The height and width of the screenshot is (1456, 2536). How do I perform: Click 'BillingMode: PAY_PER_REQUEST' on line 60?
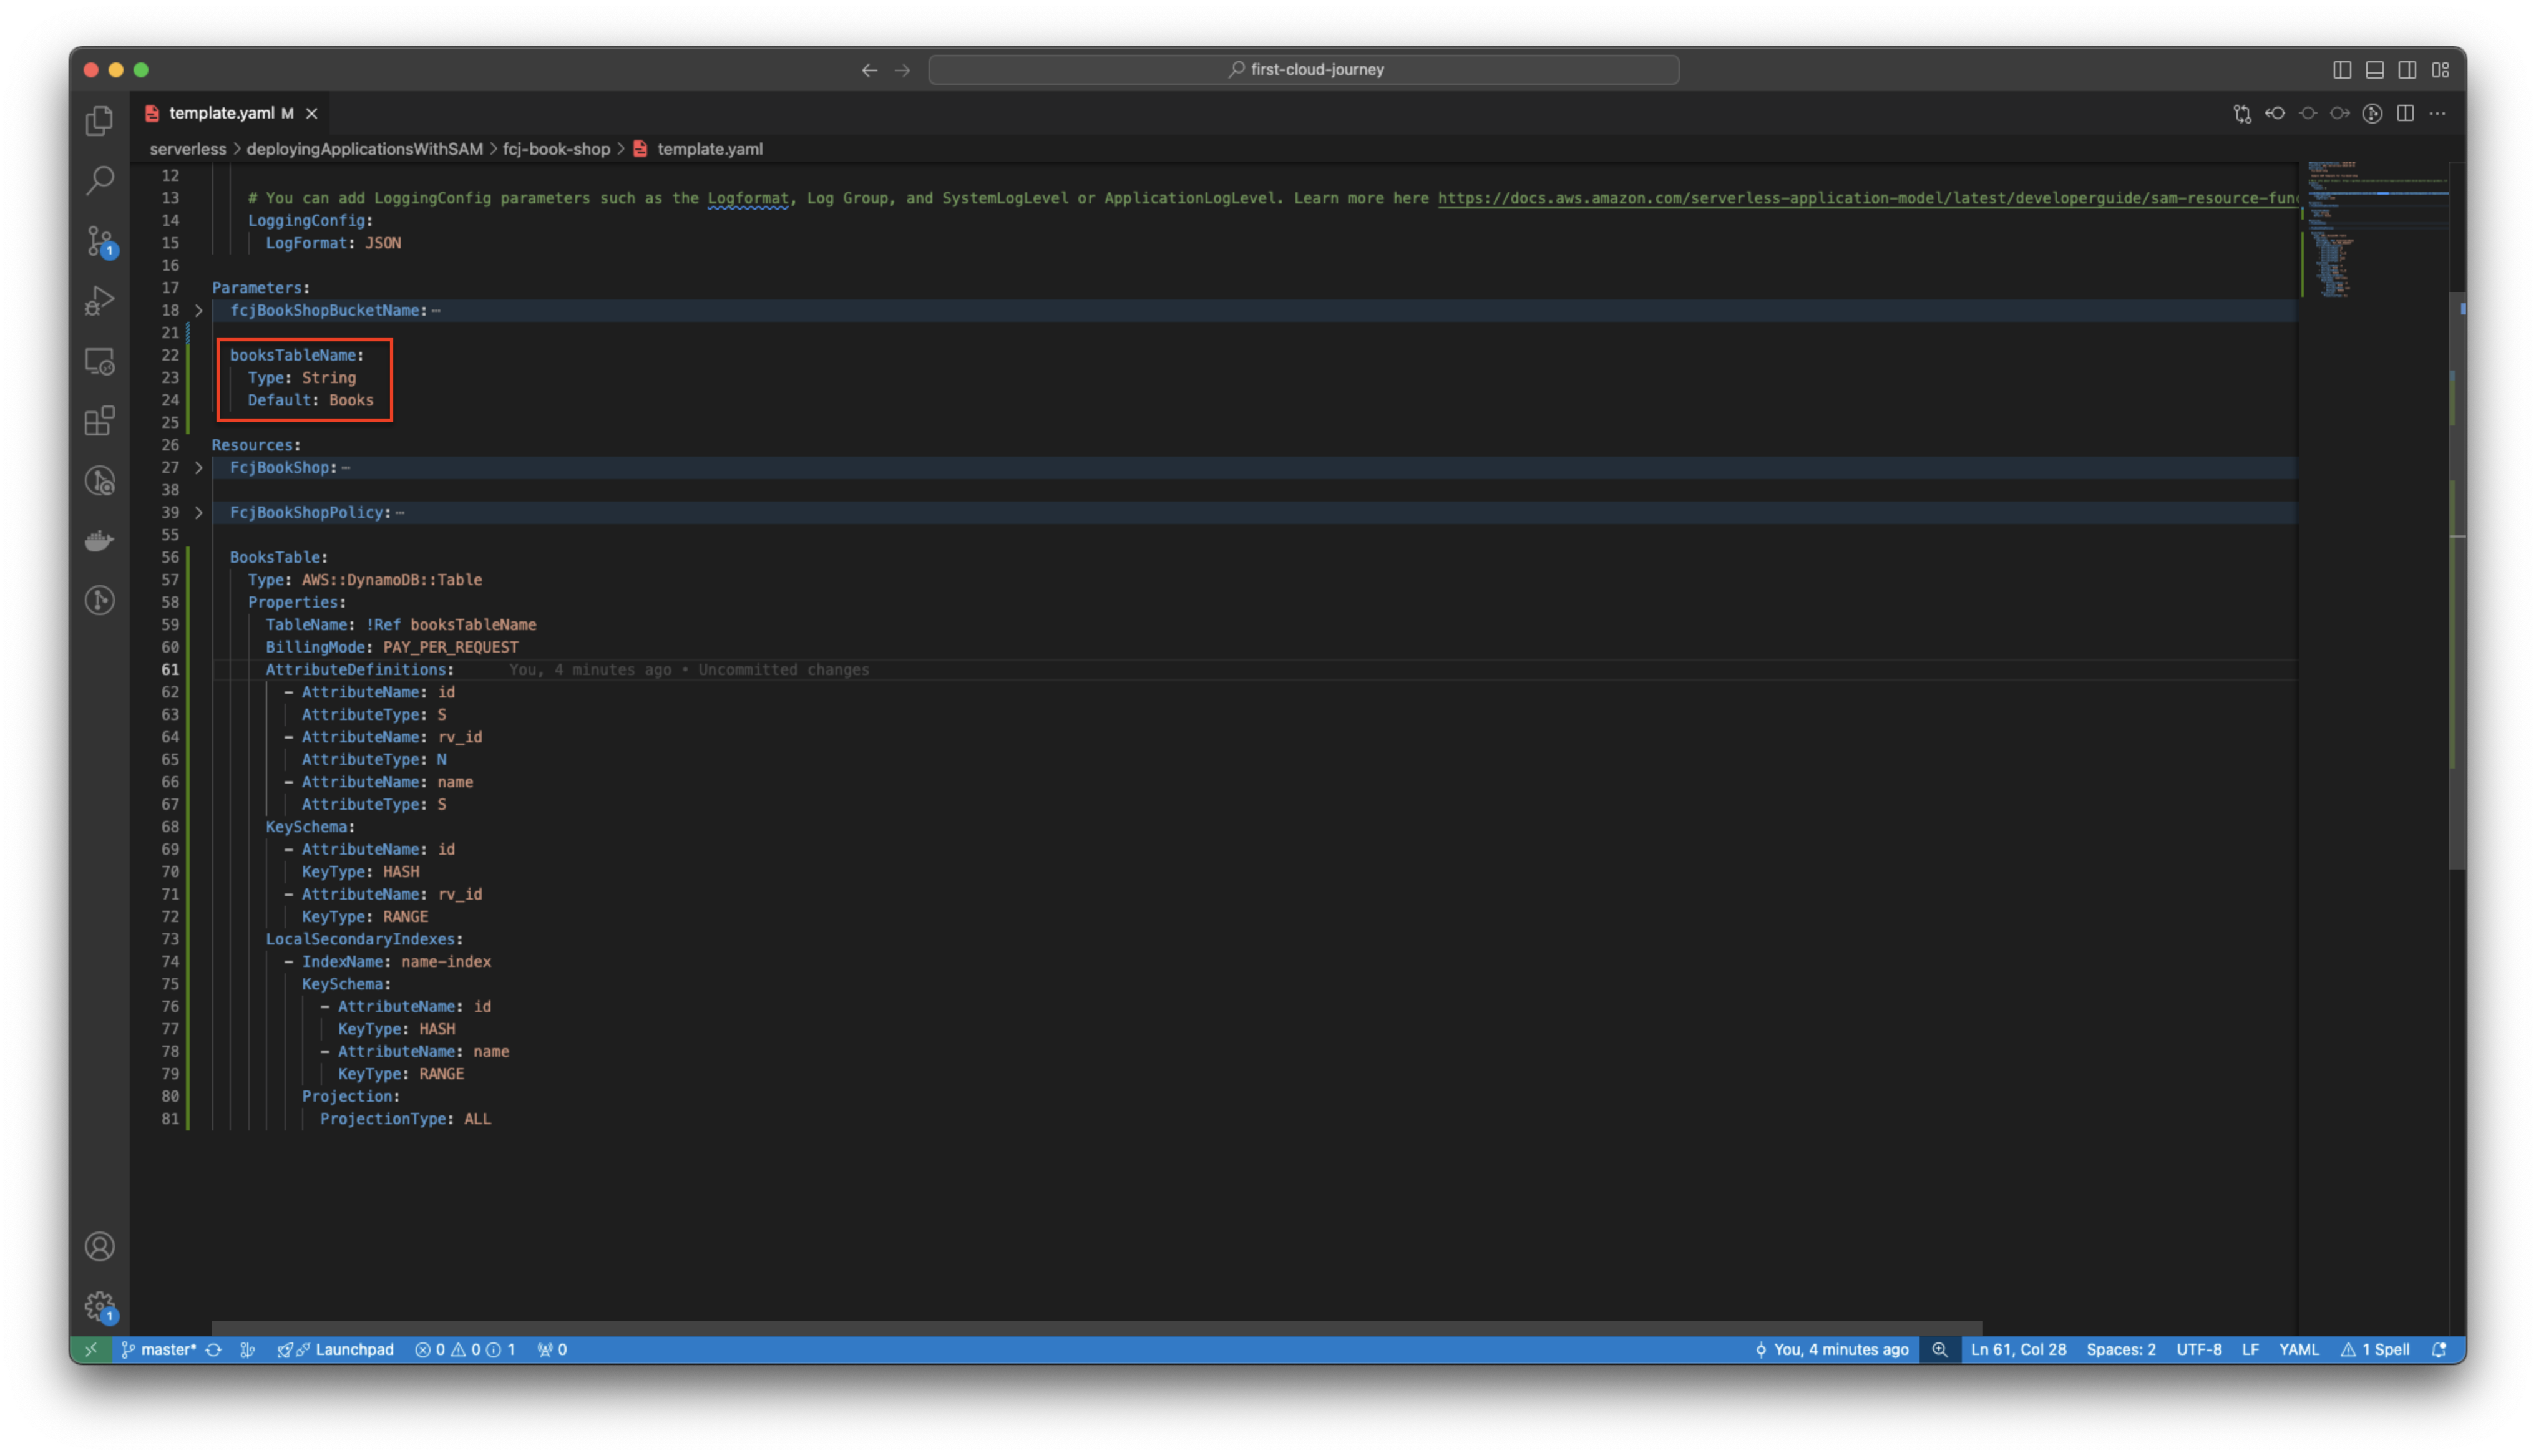pos(392,648)
